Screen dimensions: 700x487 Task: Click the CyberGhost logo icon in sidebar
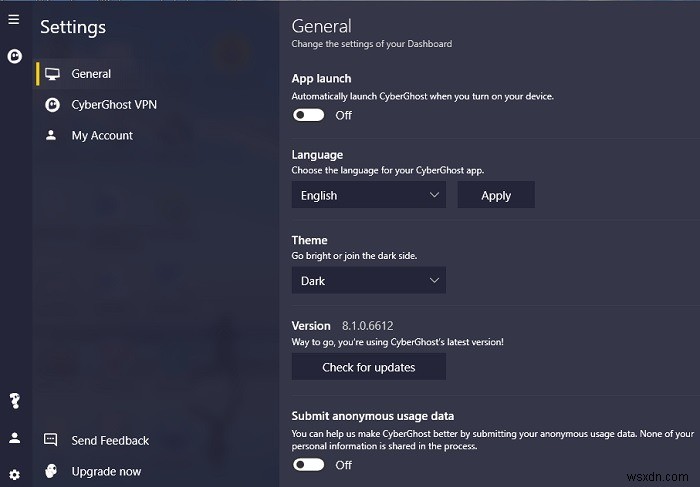tap(14, 57)
